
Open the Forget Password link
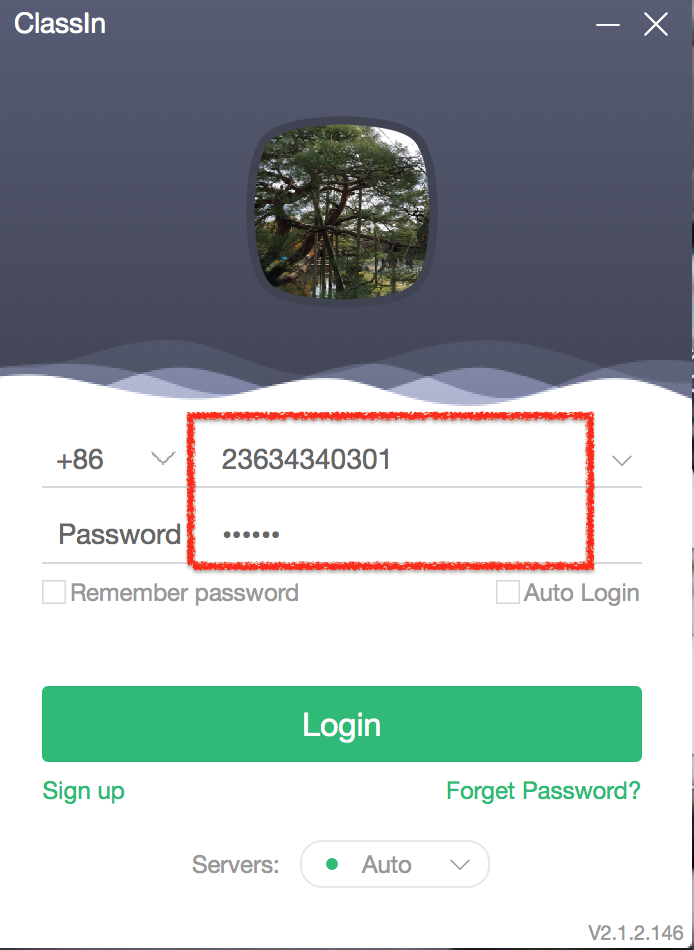tap(543, 790)
